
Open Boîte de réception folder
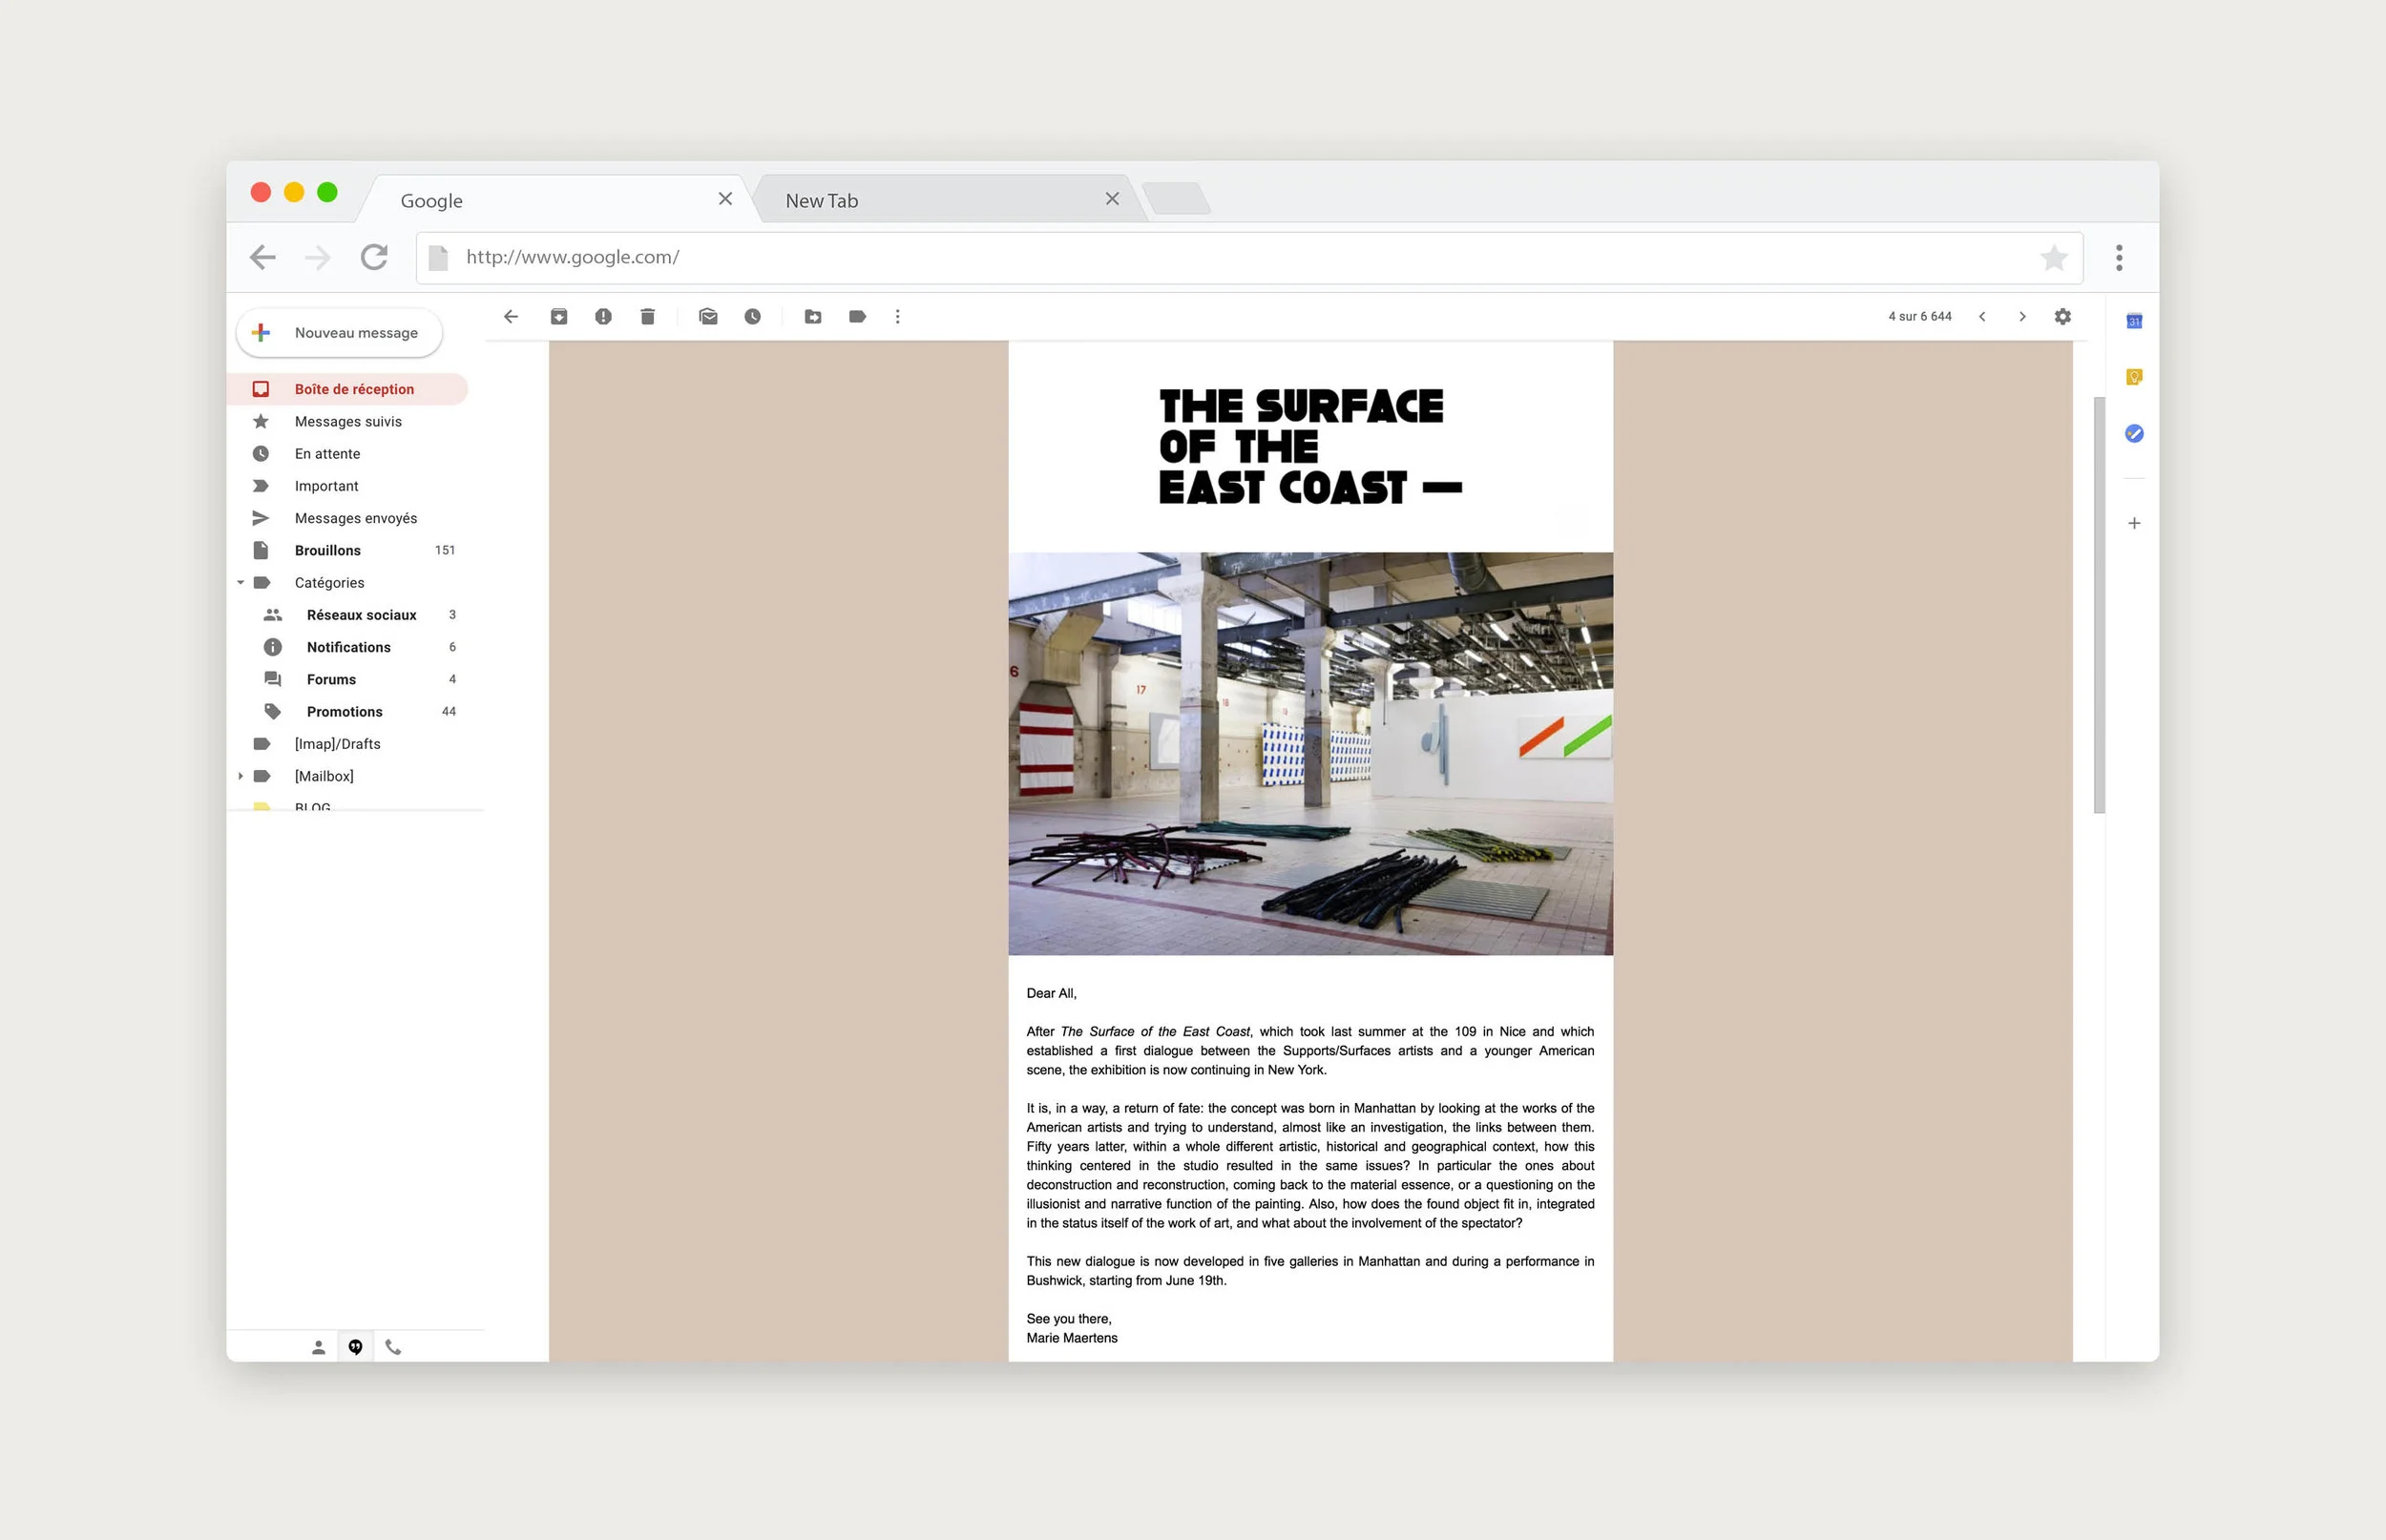(347, 389)
